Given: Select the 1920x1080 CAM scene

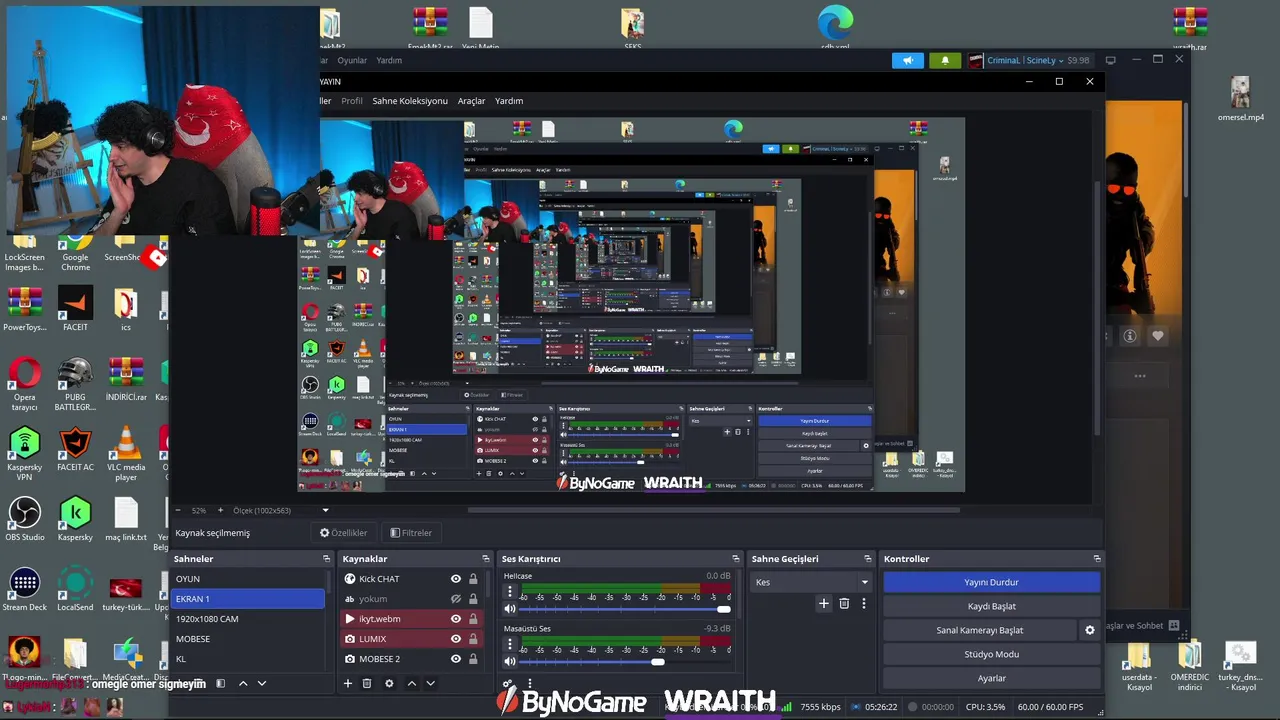Looking at the screenshot, I should tap(247, 619).
